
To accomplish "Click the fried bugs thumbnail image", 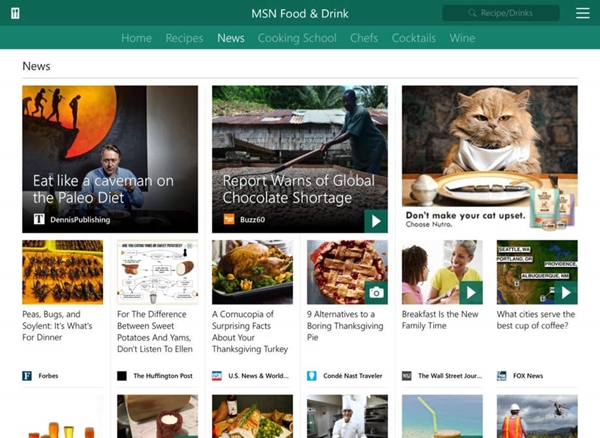I will (62, 272).
